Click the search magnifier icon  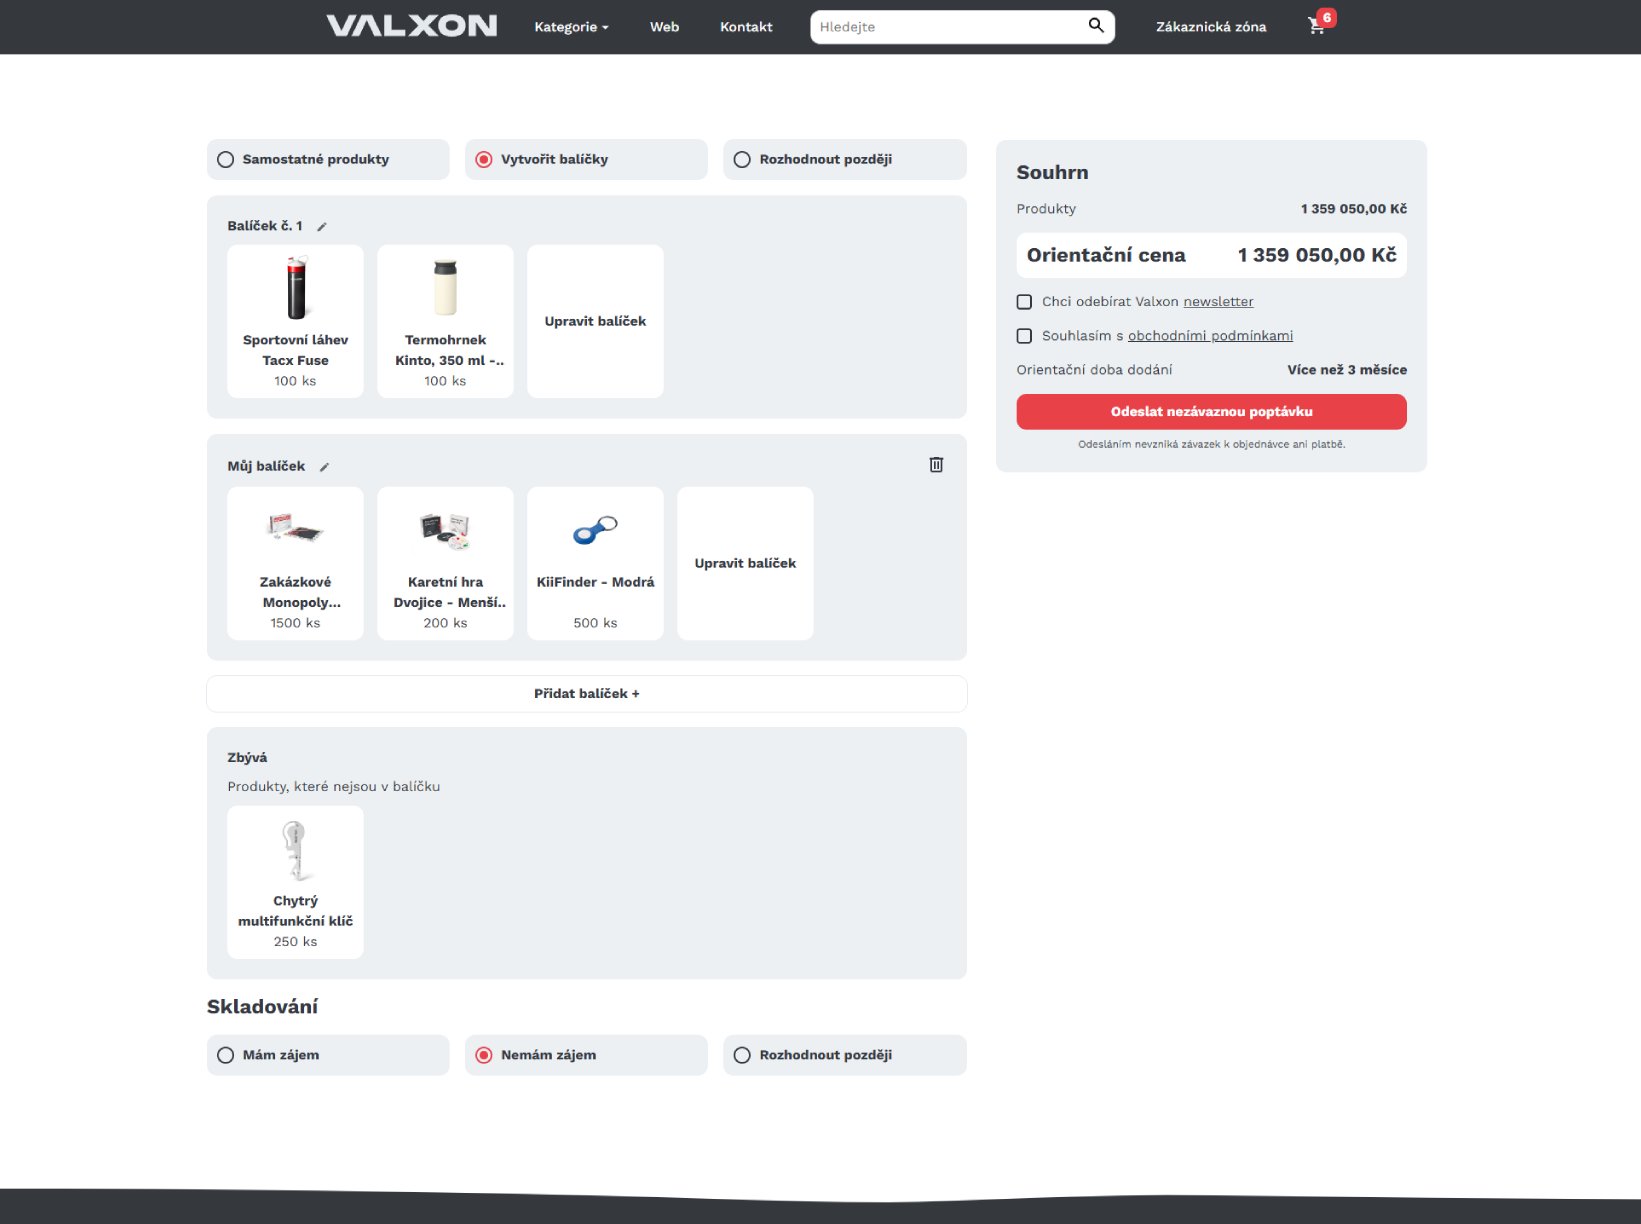[x=1096, y=26]
